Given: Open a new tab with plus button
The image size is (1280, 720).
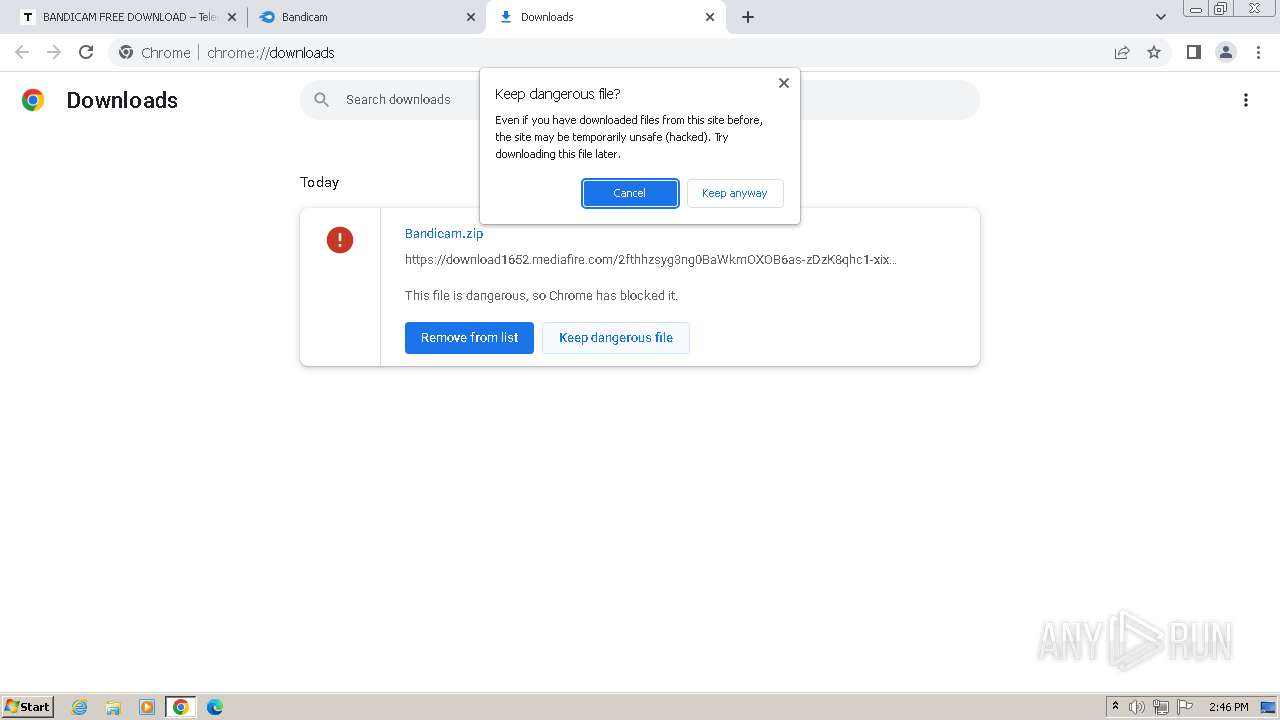Looking at the screenshot, I should 748,17.
